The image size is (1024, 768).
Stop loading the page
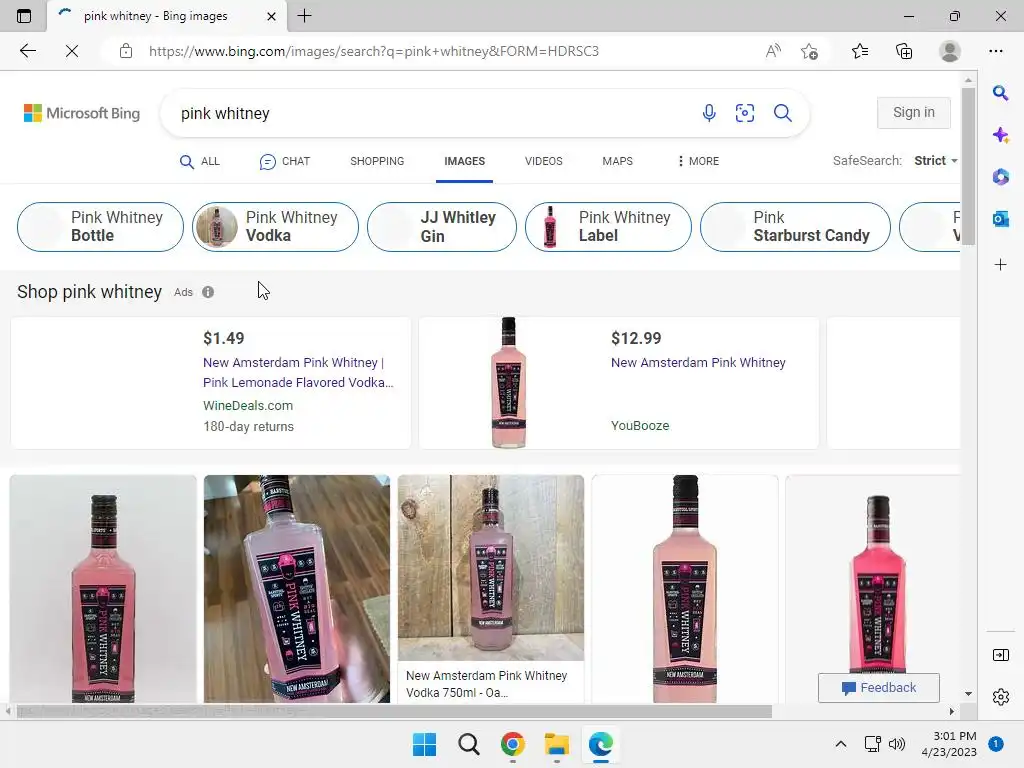[x=72, y=51]
